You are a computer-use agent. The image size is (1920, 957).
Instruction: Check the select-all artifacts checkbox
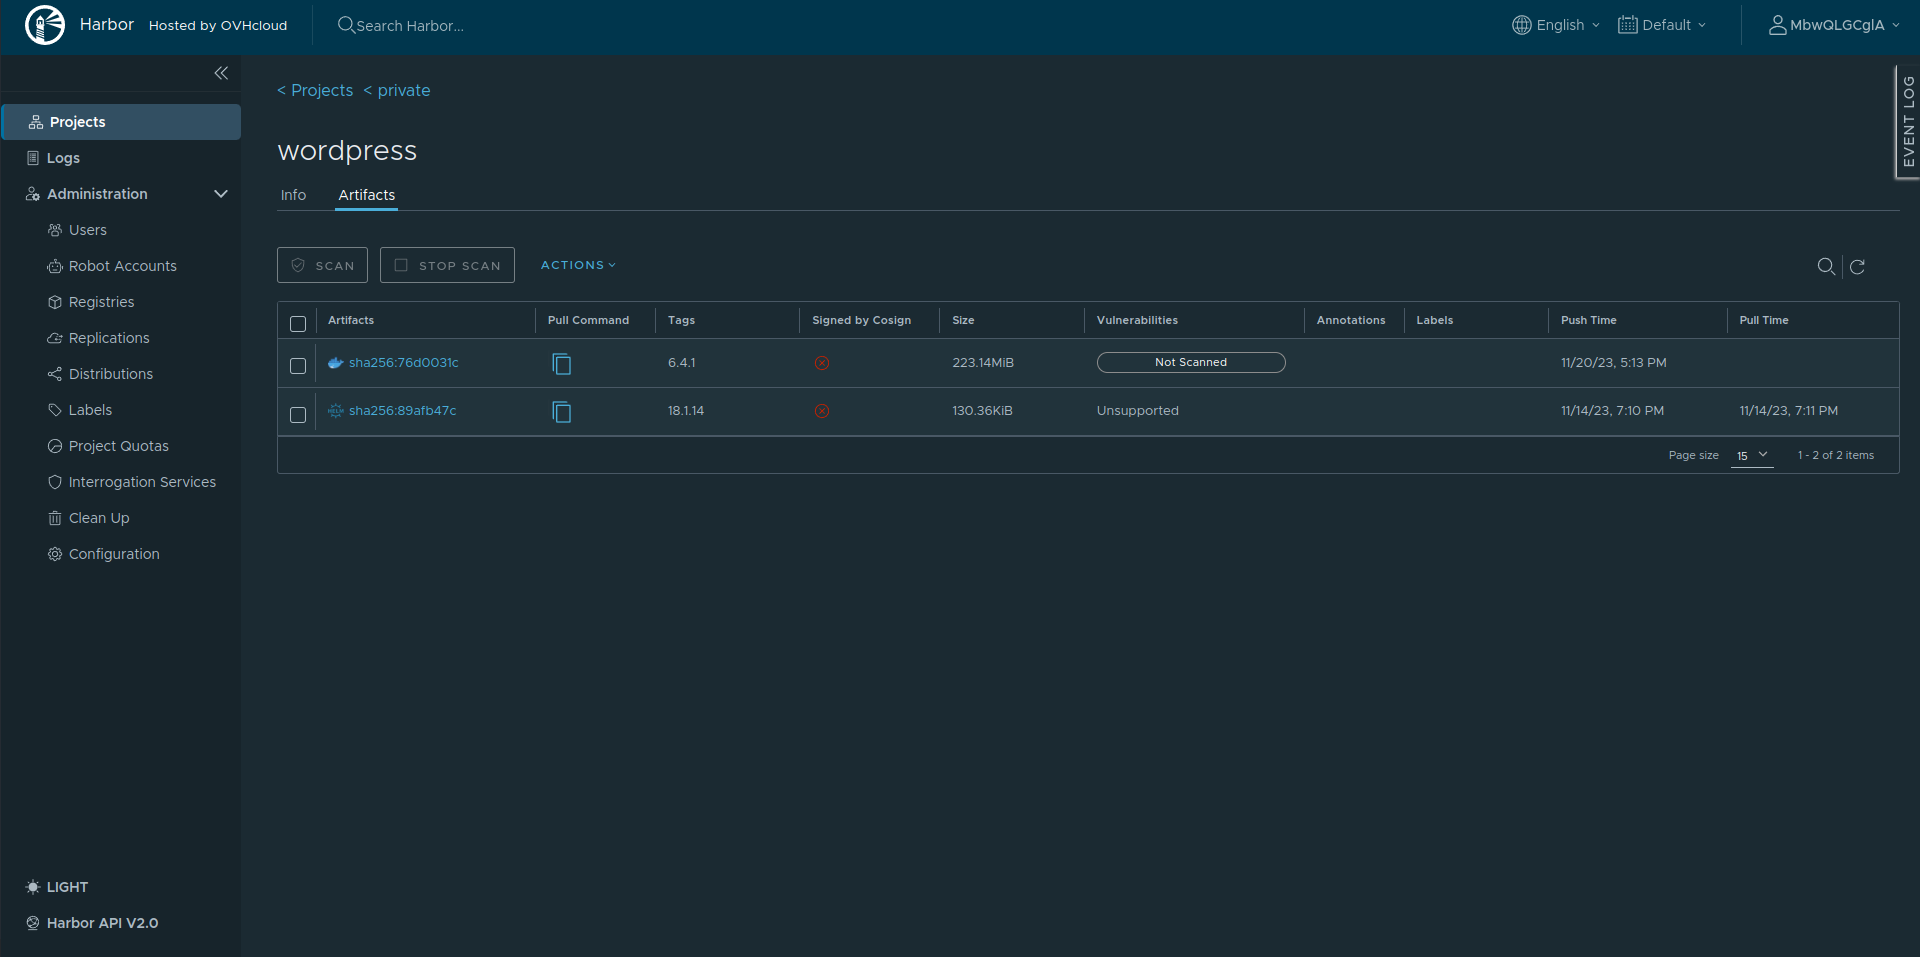[x=297, y=324]
